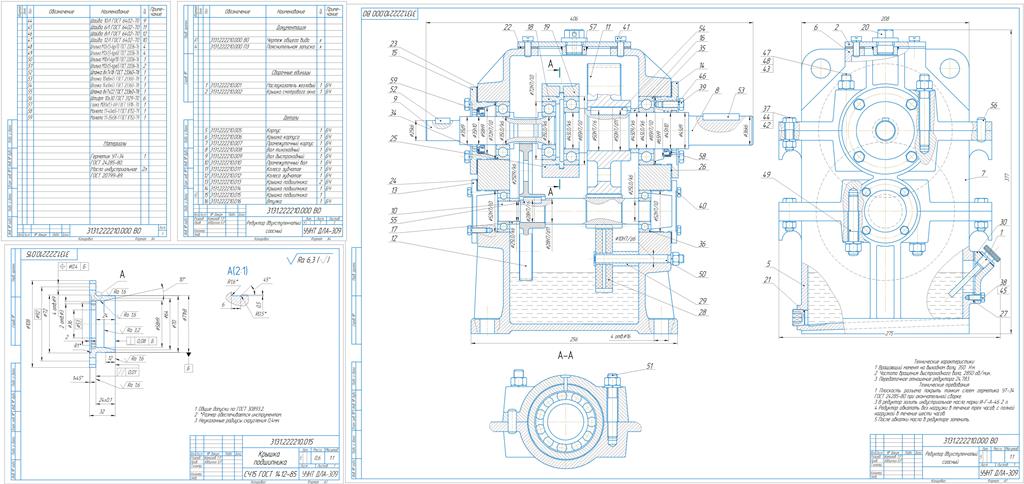1024x484 pixels.
Task: Click callout number 30 near the oil dipstick
Action: (x=1003, y=221)
